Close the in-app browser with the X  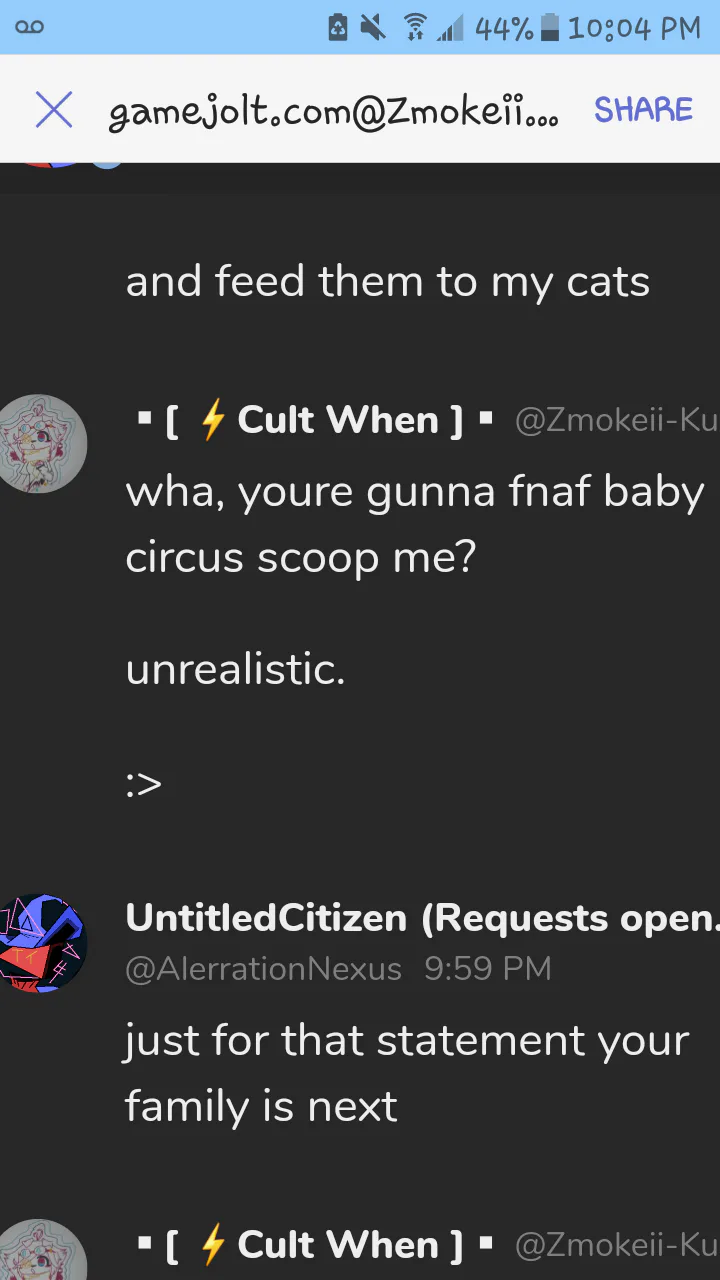(x=54, y=110)
